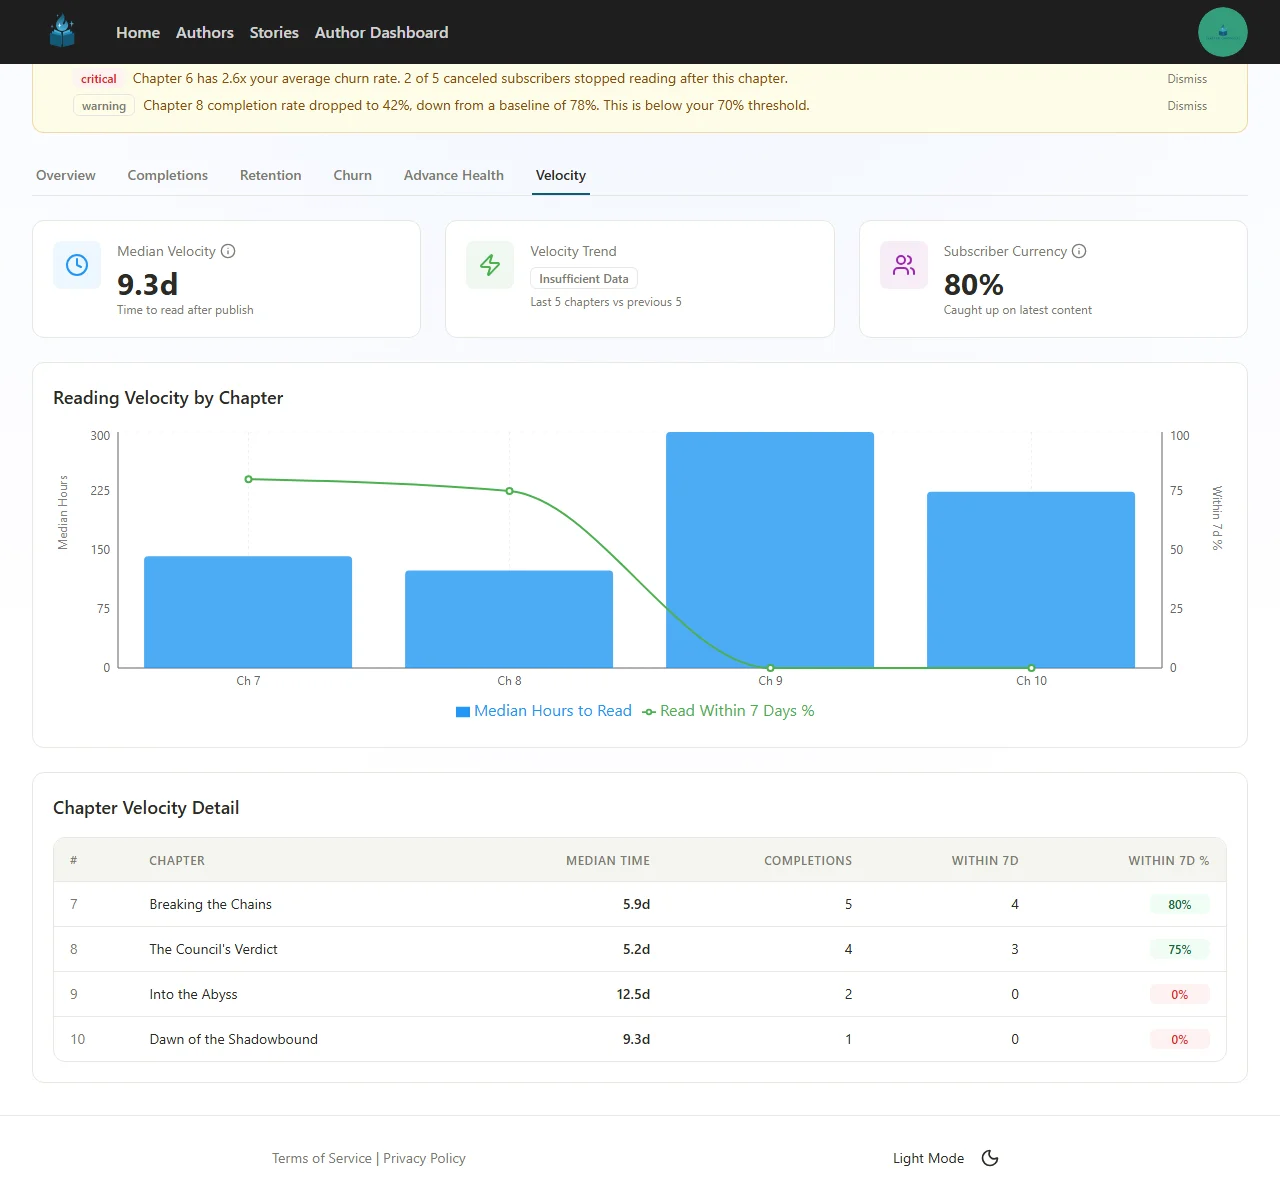Click the users icon in Subscriber Currency card
Image resolution: width=1280 pixels, height=1200 pixels.
(904, 265)
